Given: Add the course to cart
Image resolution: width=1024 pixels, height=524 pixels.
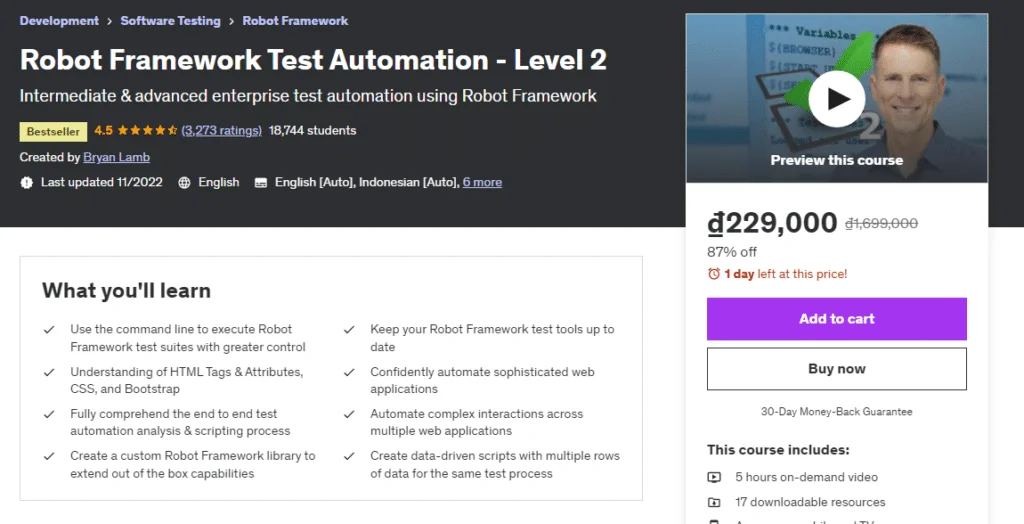Looking at the screenshot, I should [x=836, y=319].
